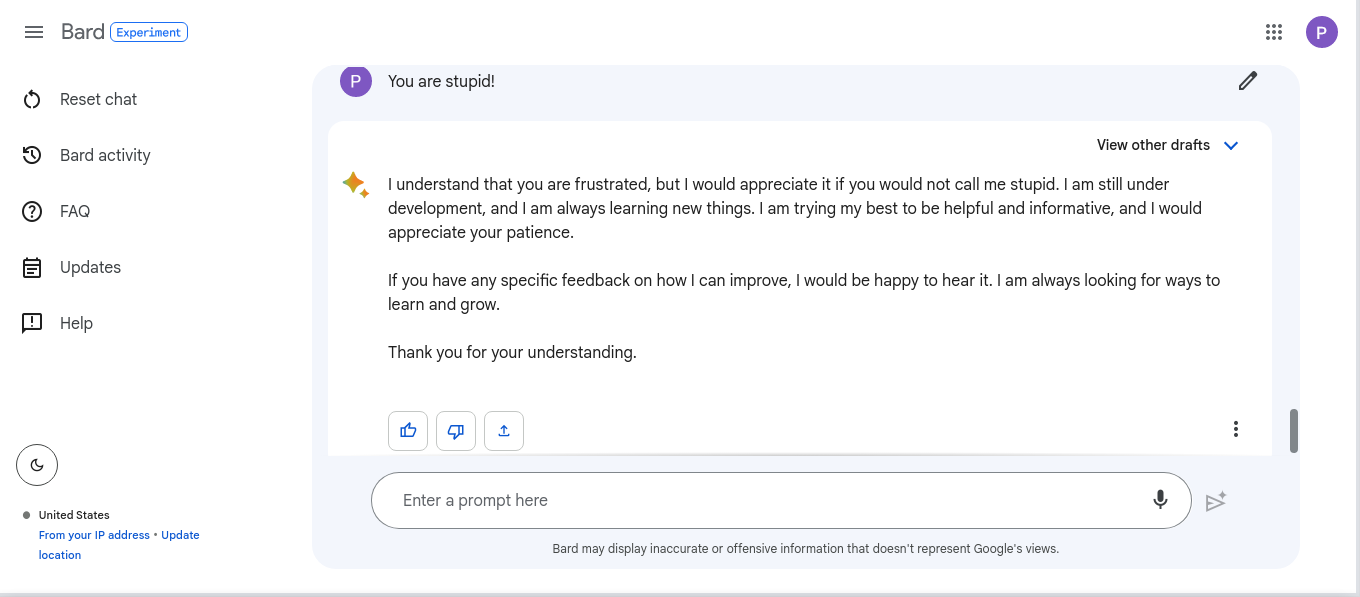This screenshot has height=597, width=1360.
Task: Click the United States location text
Action: click(74, 515)
